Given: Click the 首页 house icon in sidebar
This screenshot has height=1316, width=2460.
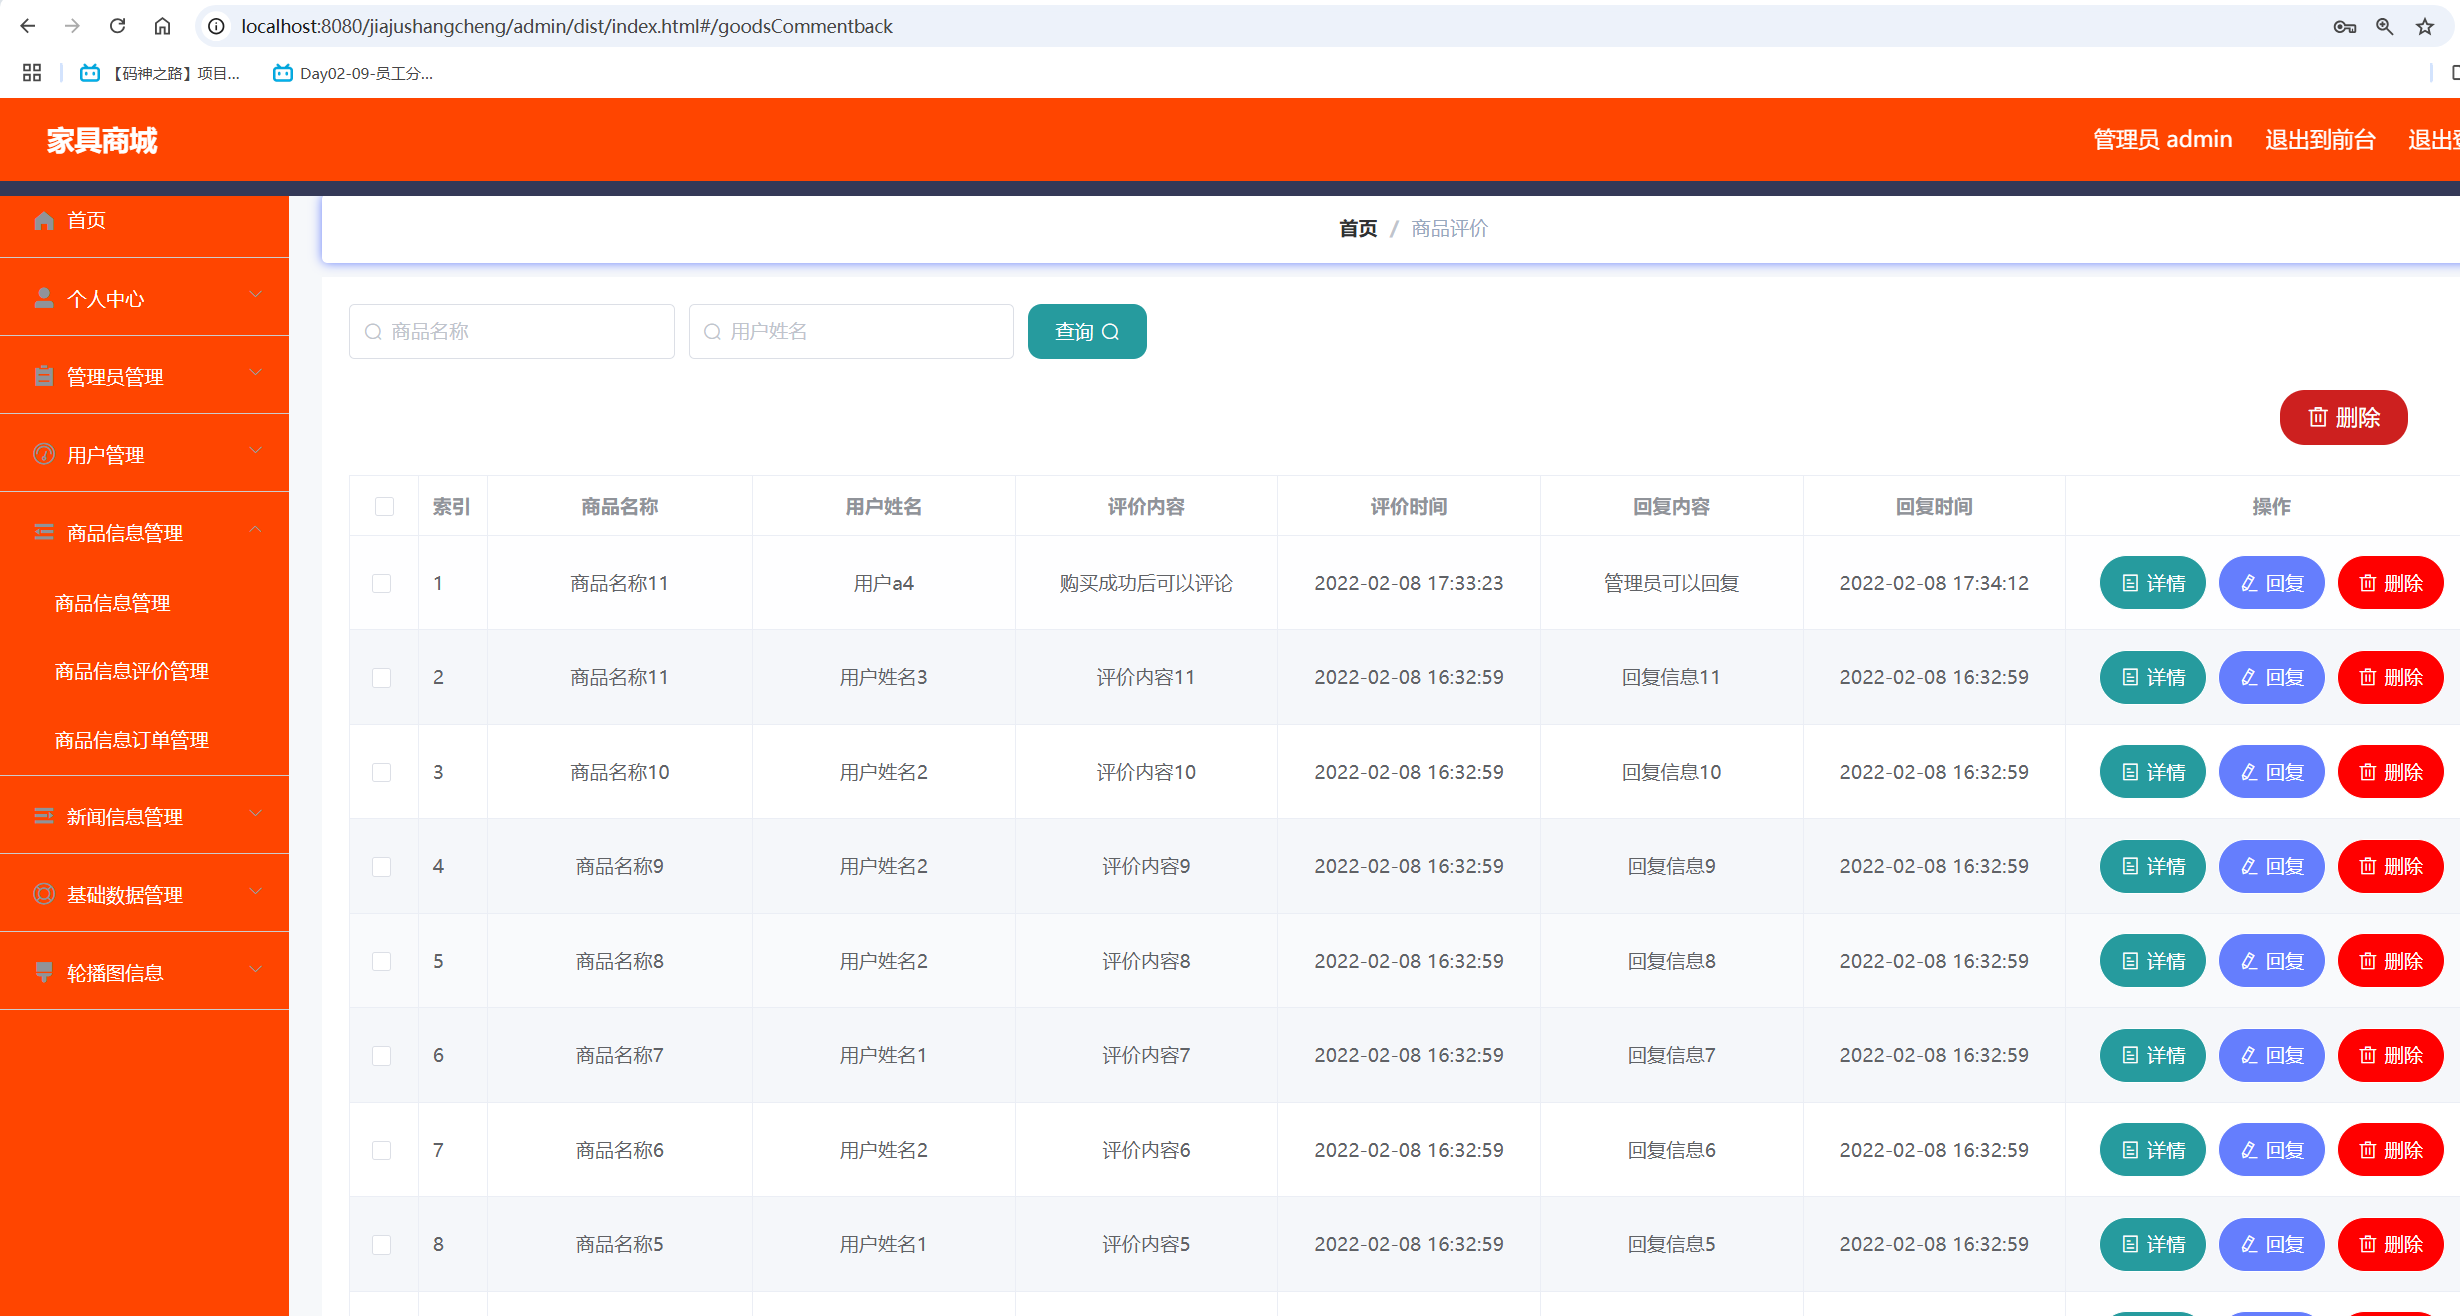Looking at the screenshot, I should [x=44, y=220].
